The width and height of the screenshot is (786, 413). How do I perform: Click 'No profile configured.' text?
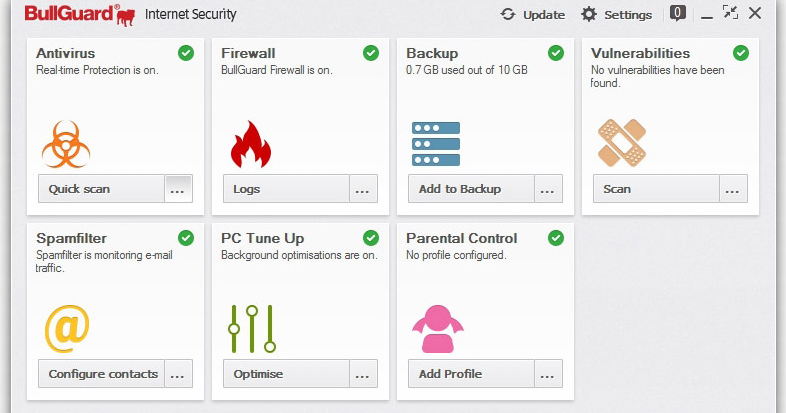pos(456,255)
